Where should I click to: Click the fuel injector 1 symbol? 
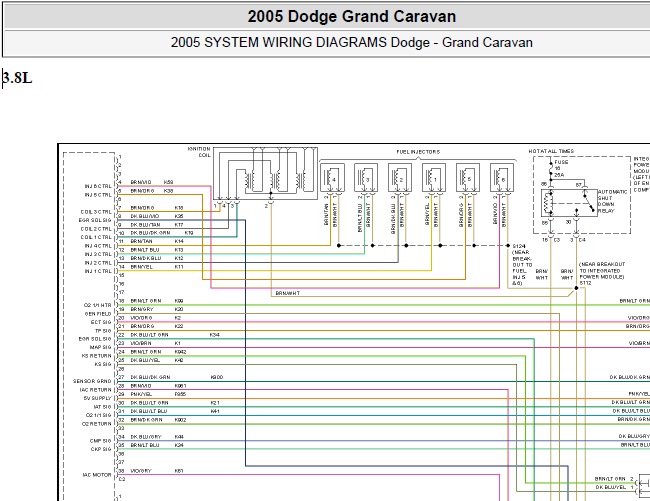434,177
